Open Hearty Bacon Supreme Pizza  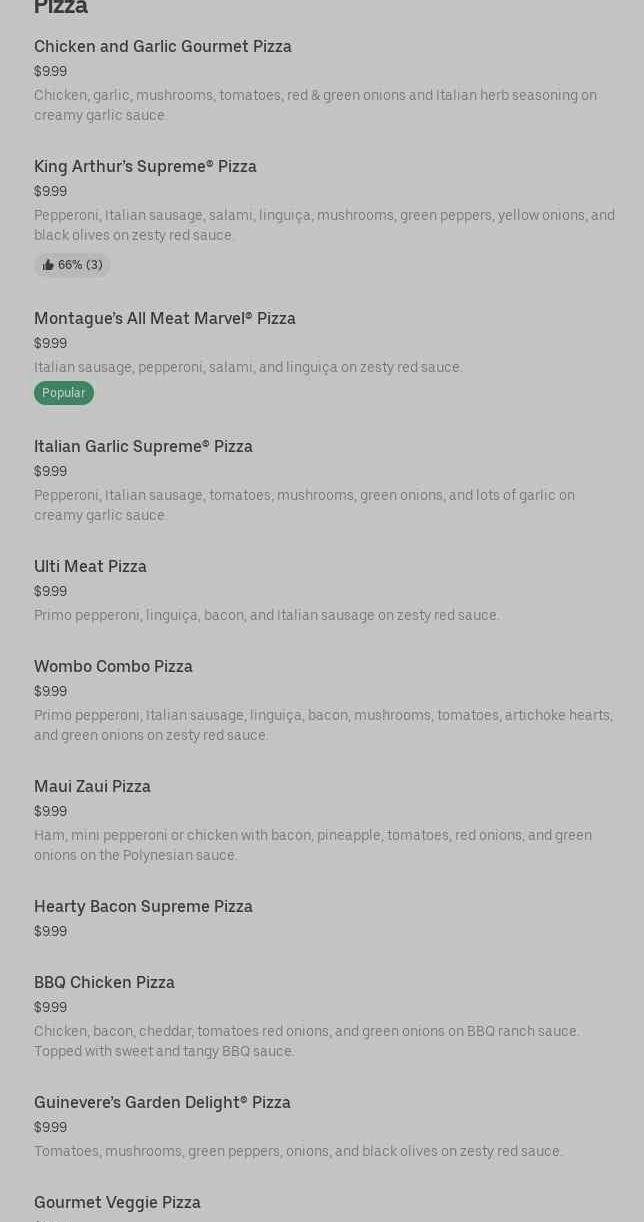tap(143, 907)
